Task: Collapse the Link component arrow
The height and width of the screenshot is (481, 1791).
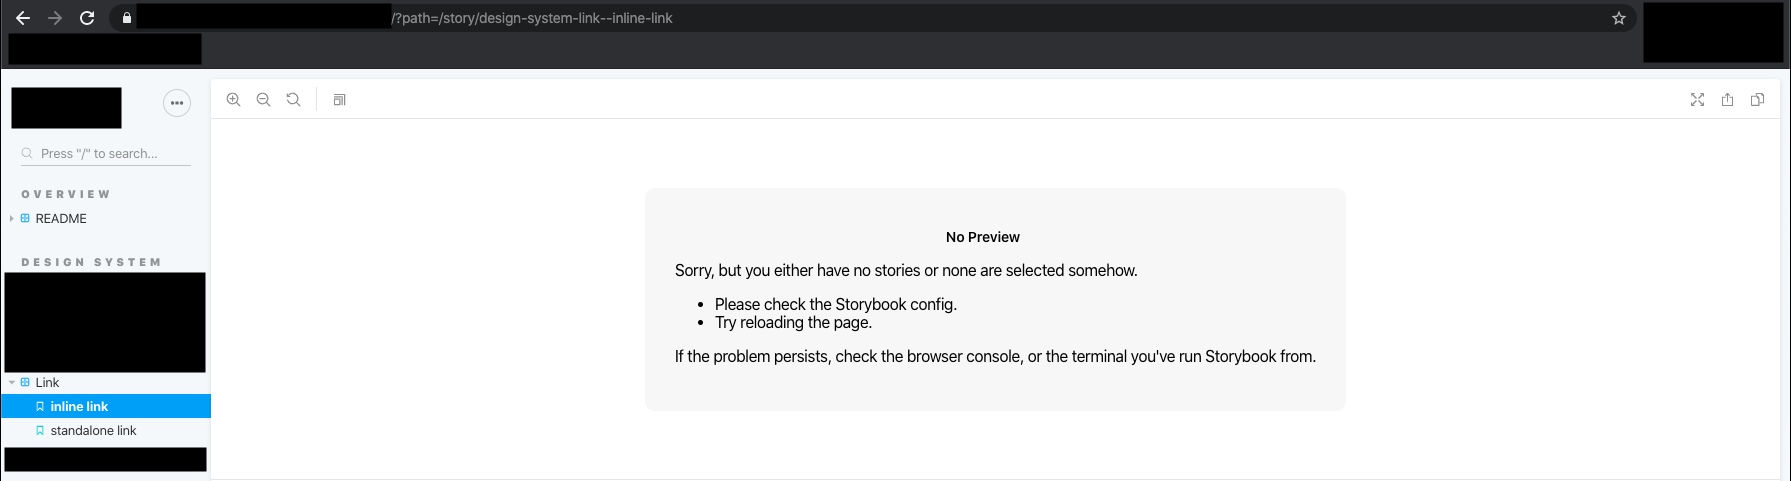Action: pos(12,382)
